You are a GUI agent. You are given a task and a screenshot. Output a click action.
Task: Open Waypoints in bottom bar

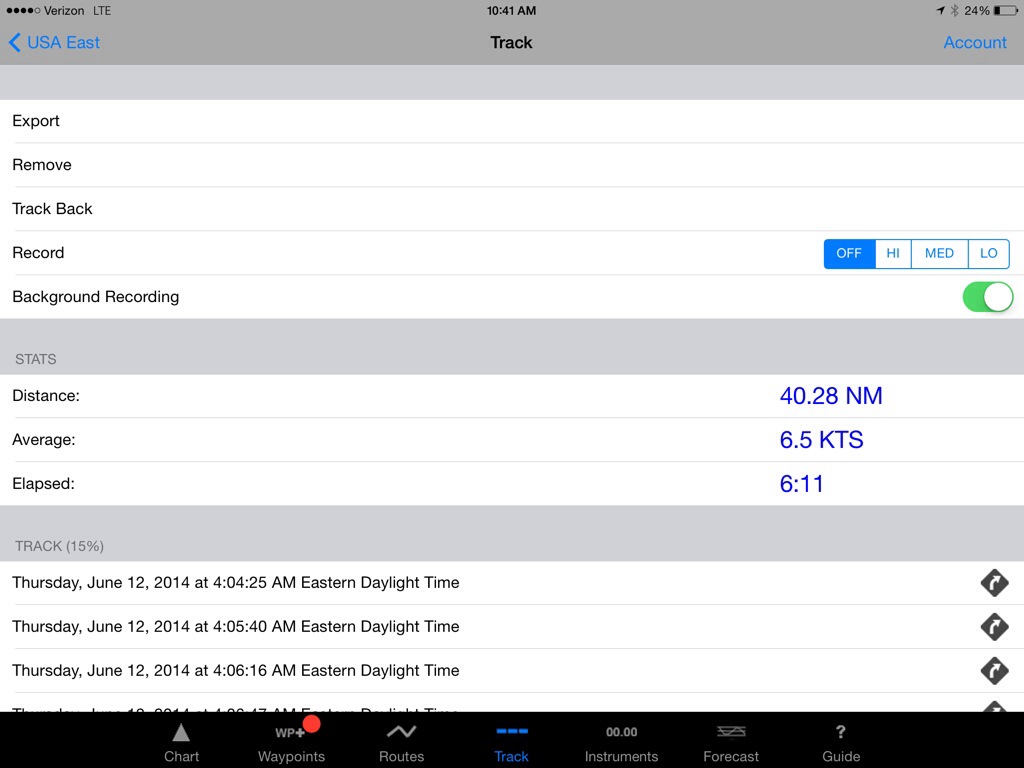(291, 742)
